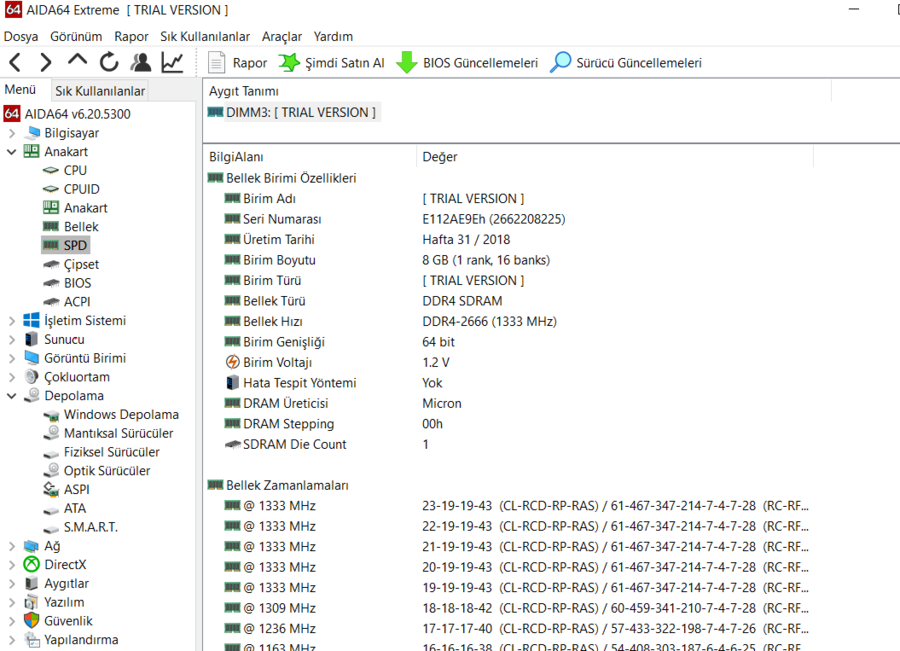The image size is (900, 651).
Task: Expand the İşletim Sistemi node
Action: 12,321
